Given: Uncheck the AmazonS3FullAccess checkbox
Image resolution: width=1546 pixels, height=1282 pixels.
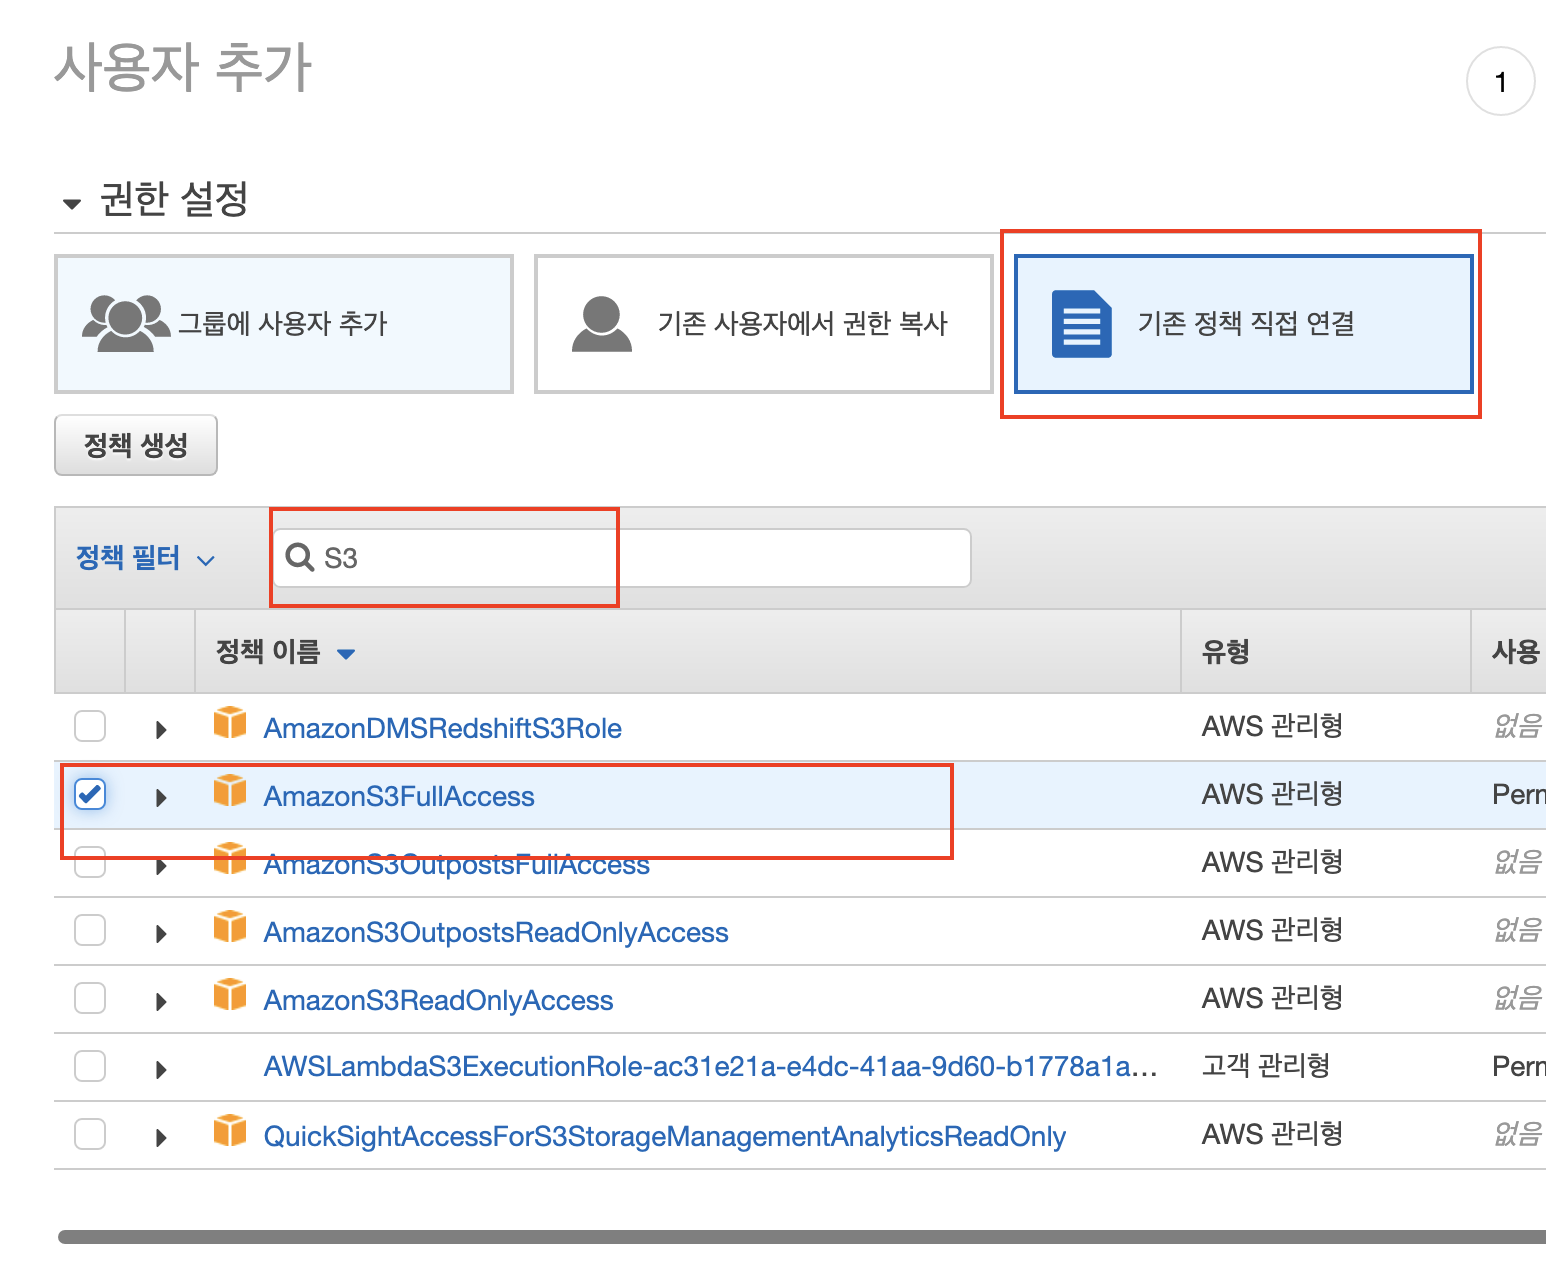Looking at the screenshot, I should tap(90, 794).
